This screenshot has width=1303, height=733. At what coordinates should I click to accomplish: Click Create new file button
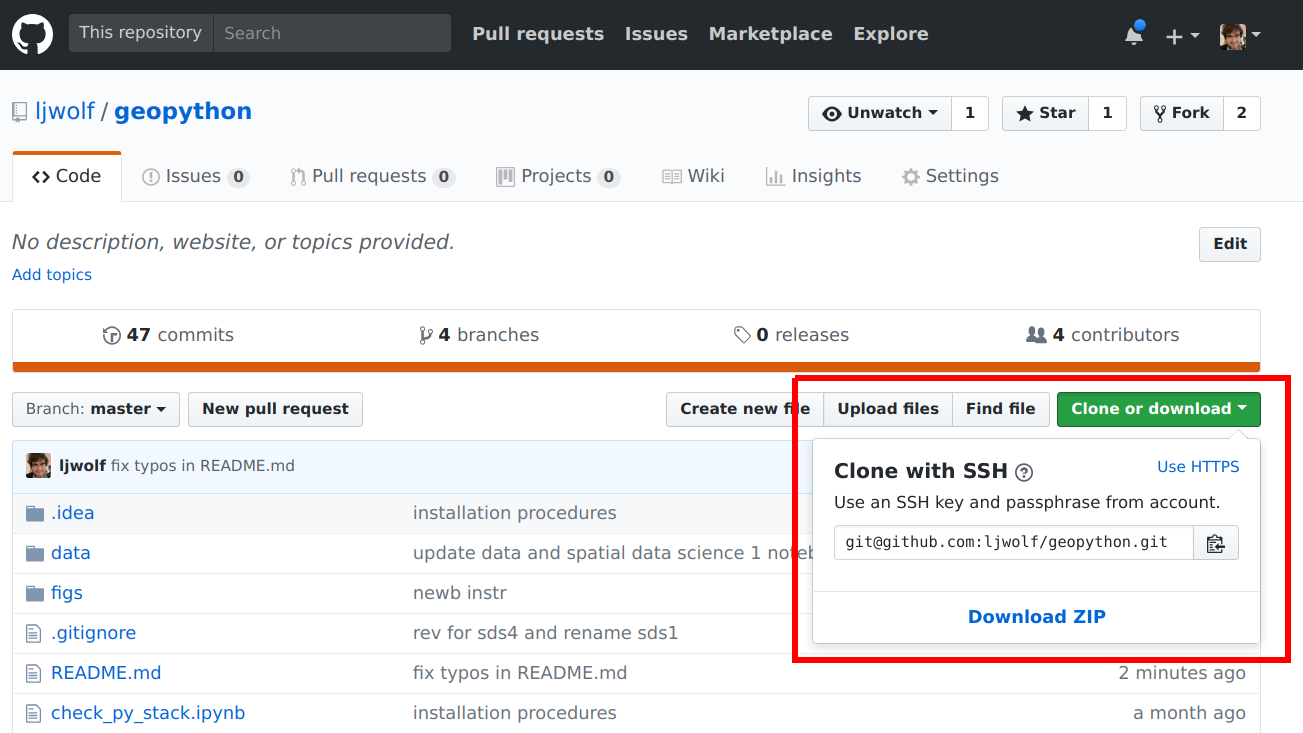745,409
